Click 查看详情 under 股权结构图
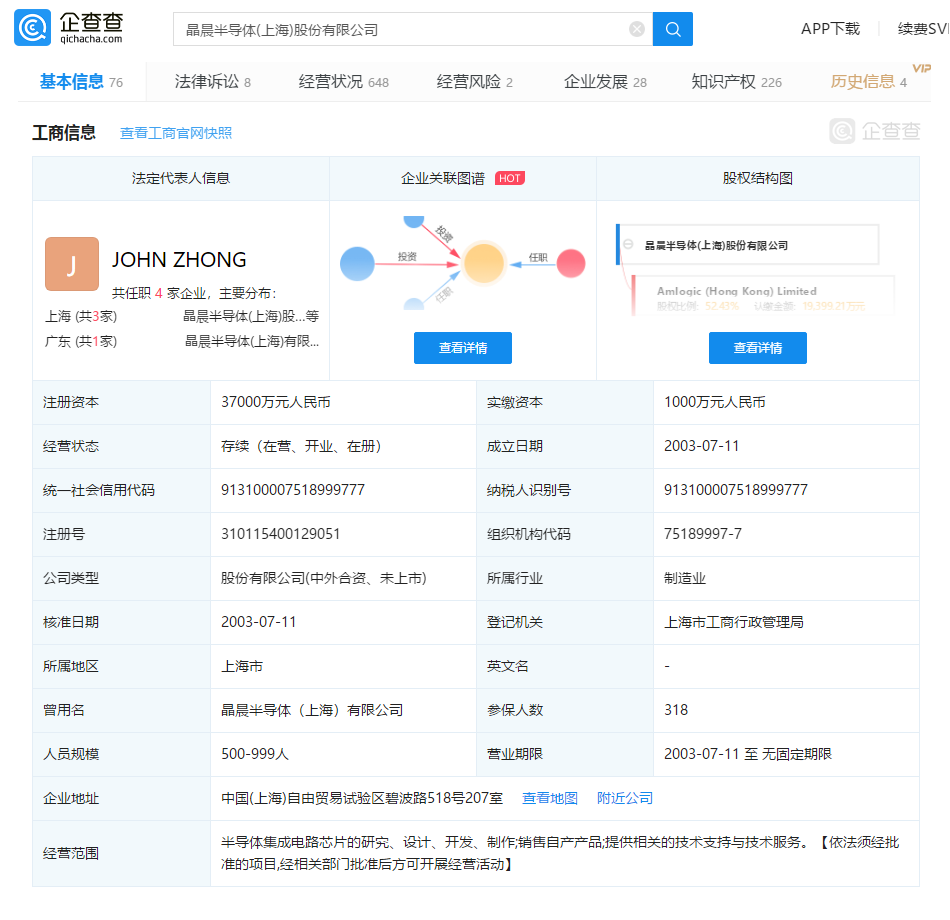 [757, 348]
